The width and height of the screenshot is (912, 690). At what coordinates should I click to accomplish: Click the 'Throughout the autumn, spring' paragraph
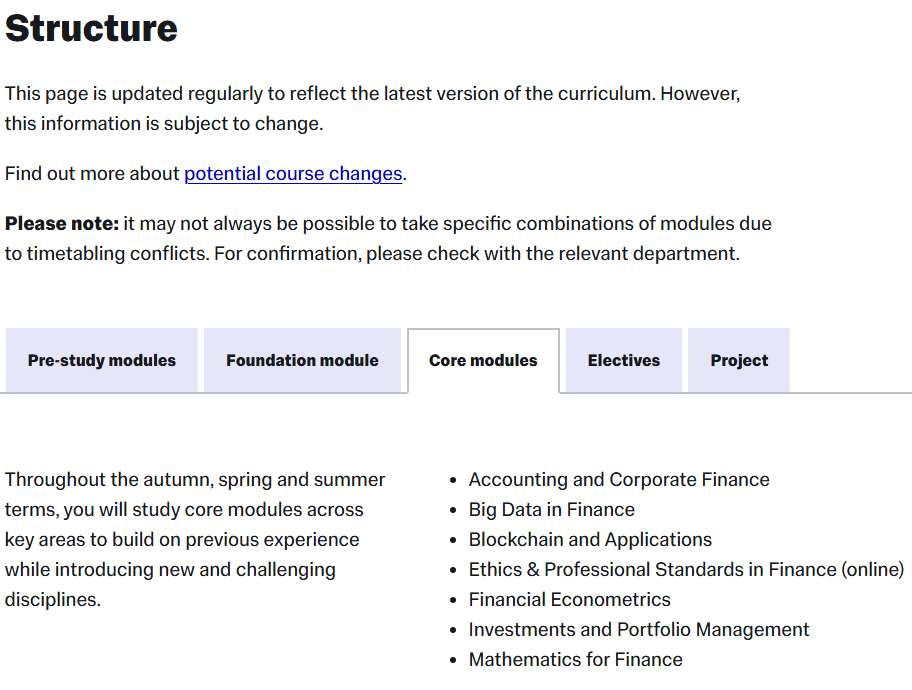pos(194,540)
